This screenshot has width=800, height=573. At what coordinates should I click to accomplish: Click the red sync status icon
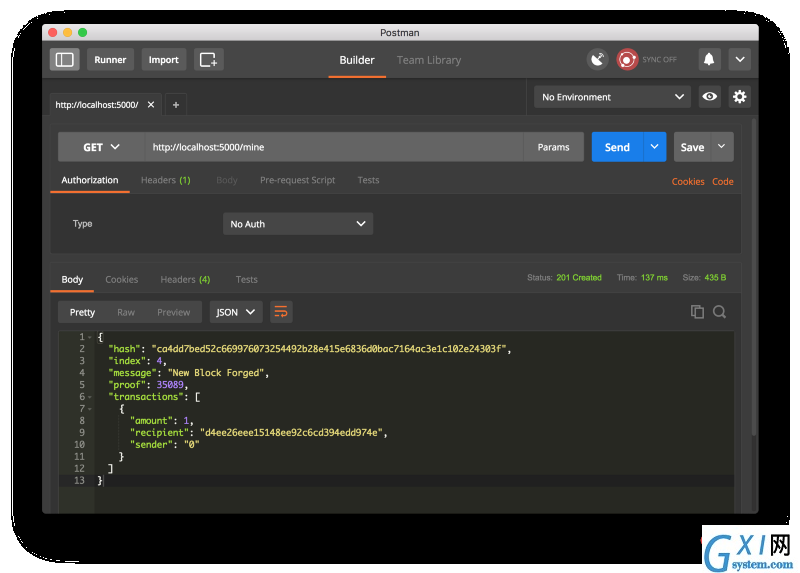tap(627, 60)
